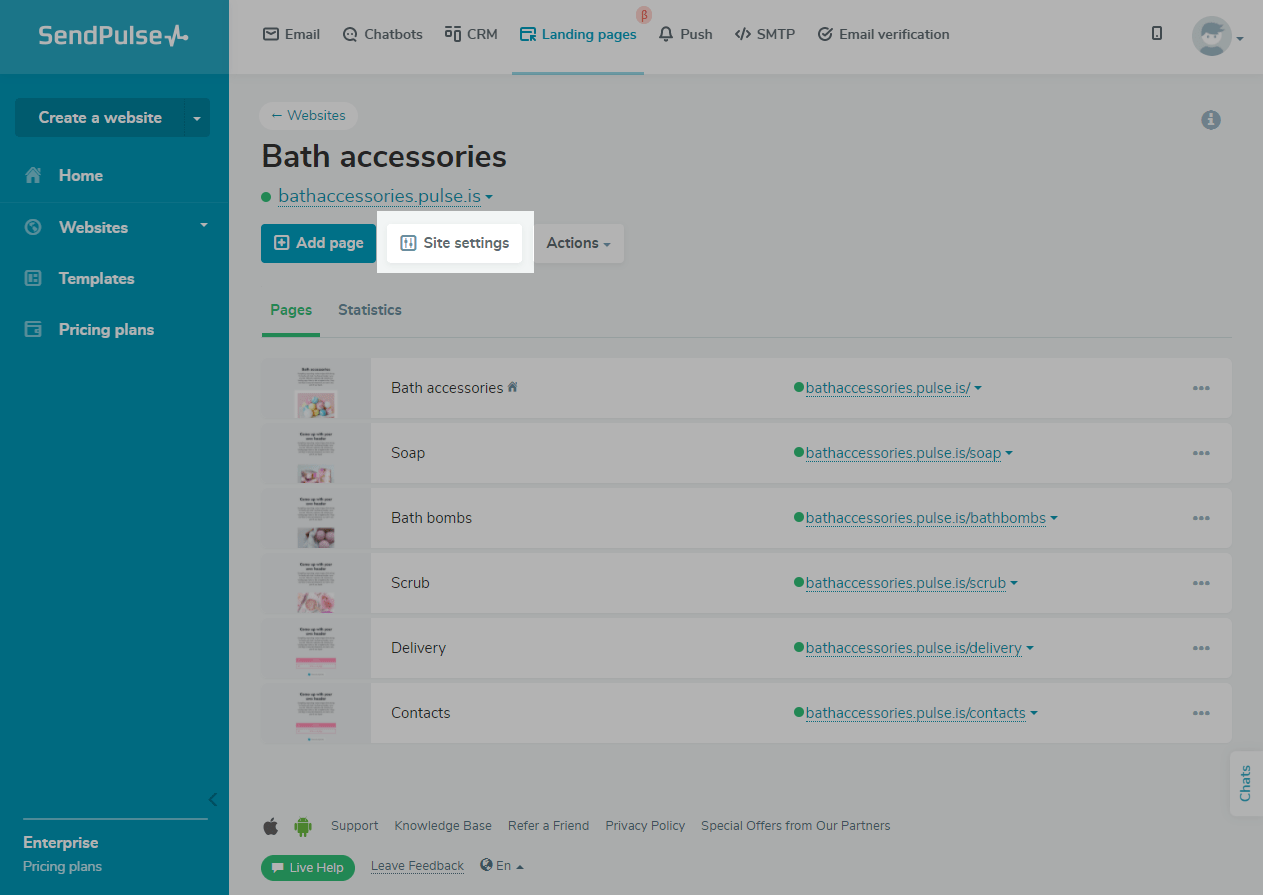
Task: Open the Android app icon
Action: click(303, 826)
